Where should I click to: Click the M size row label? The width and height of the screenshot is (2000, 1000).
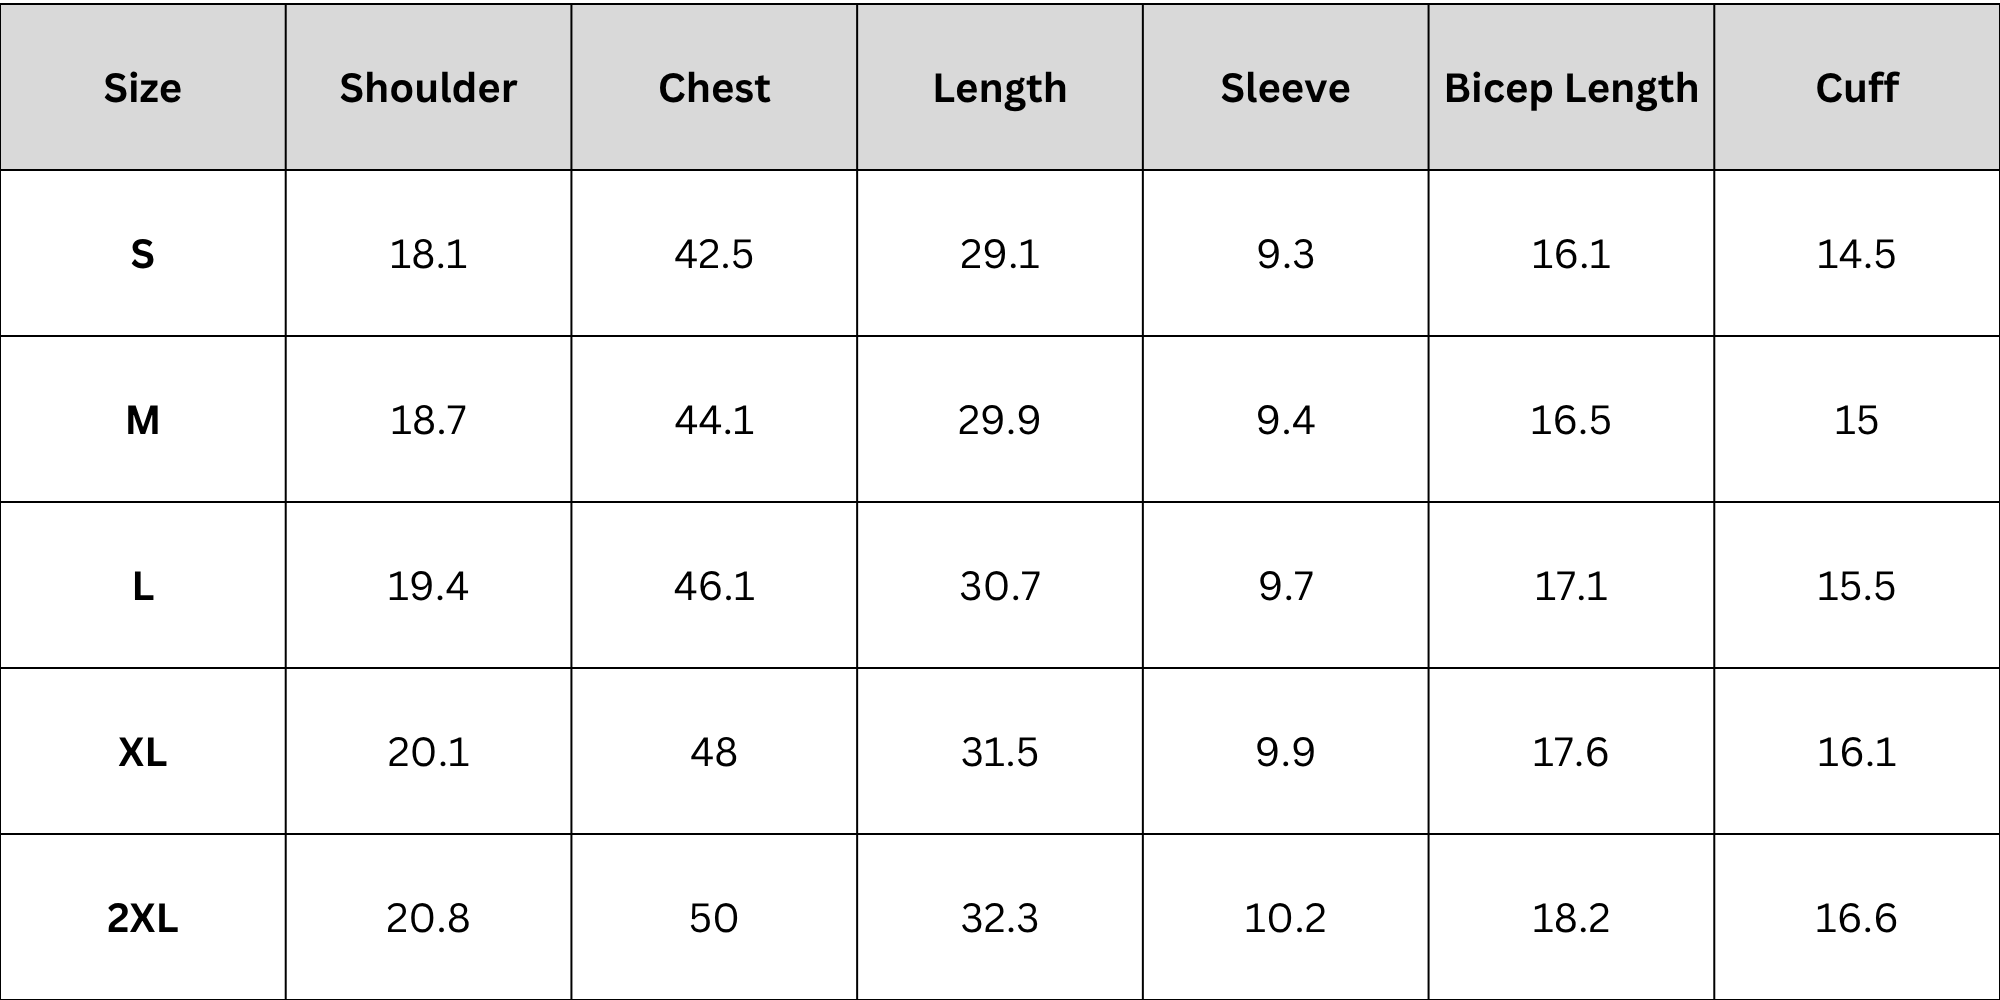[143, 420]
